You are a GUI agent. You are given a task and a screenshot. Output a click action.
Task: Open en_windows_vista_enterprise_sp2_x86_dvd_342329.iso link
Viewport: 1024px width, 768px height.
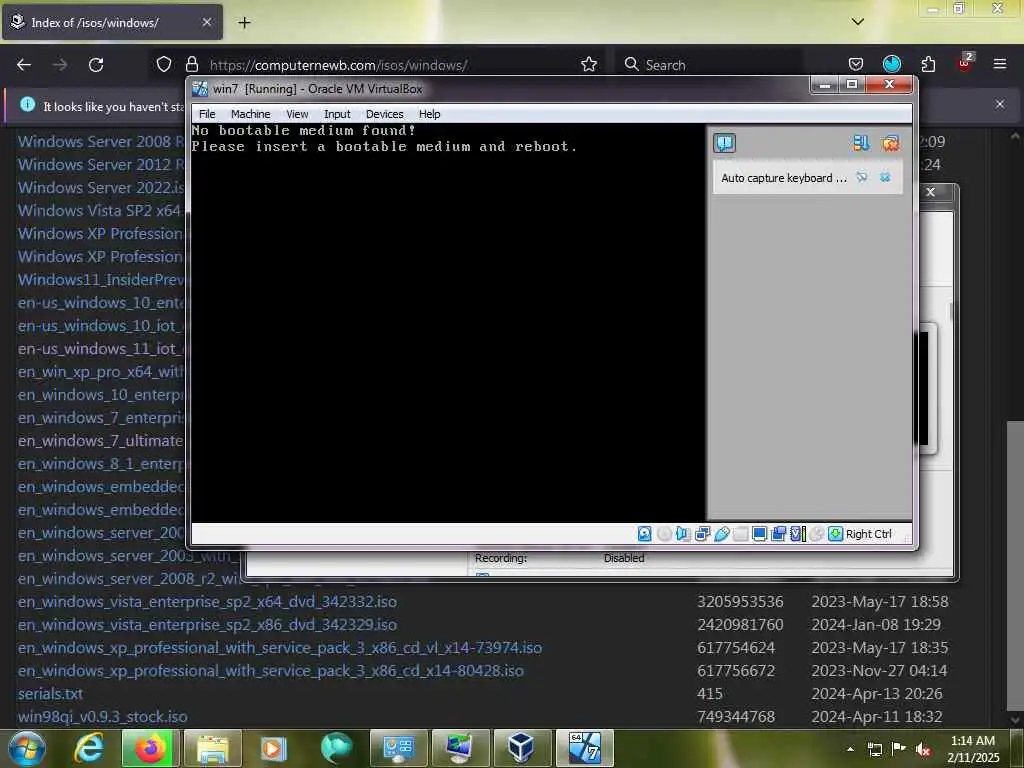coord(207,624)
